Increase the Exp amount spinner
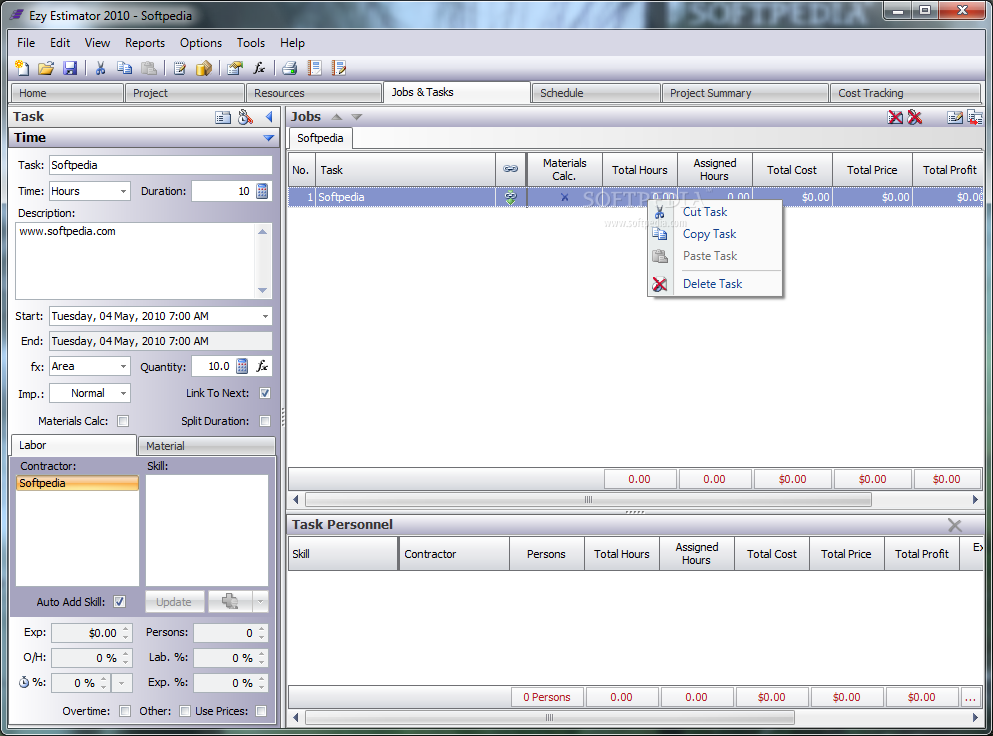The height and width of the screenshot is (736, 993). tap(125, 629)
